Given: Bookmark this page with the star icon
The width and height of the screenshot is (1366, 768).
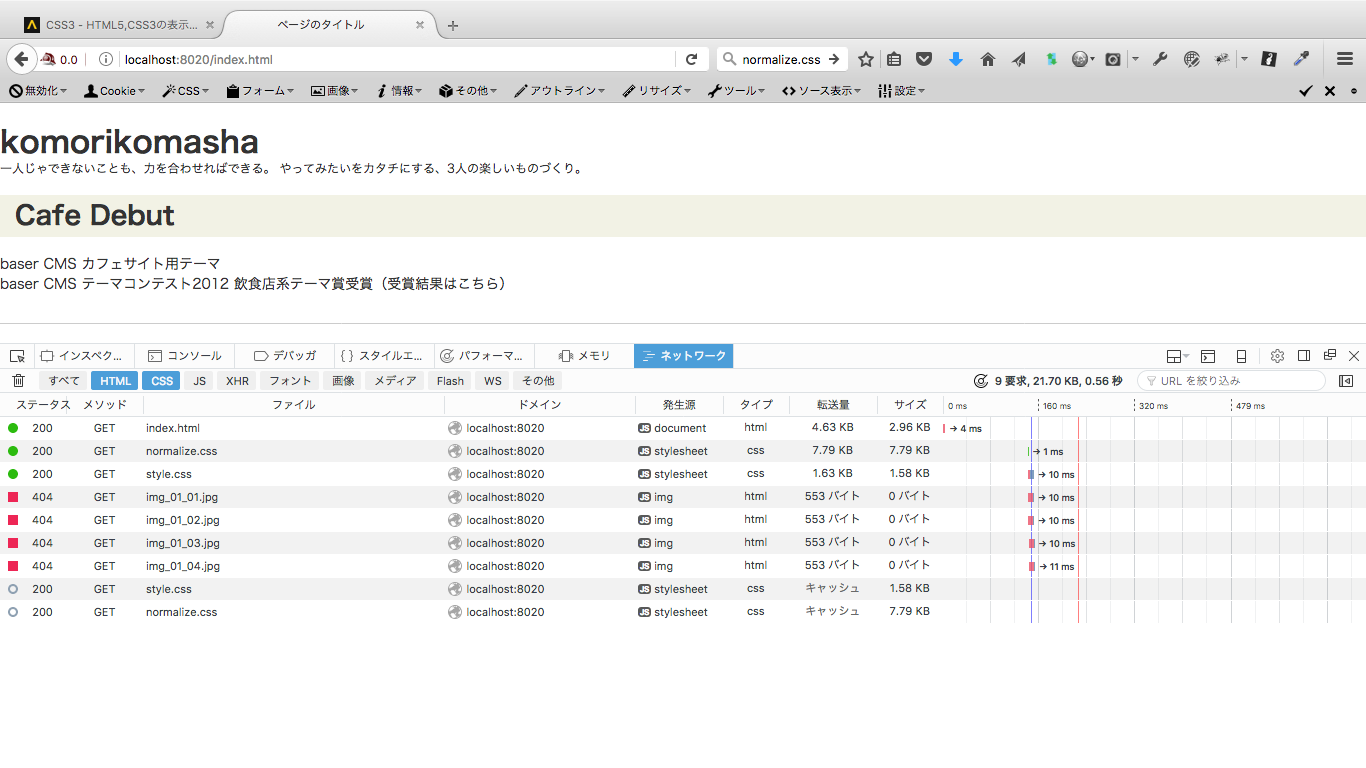Looking at the screenshot, I should tap(866, 59).
